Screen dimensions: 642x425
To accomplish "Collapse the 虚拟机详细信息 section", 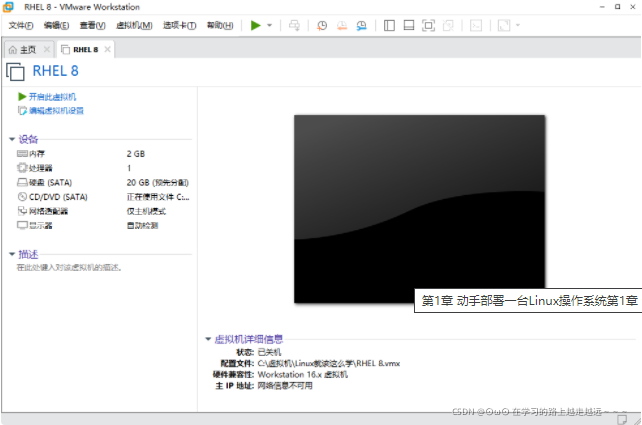I will 208,339.
